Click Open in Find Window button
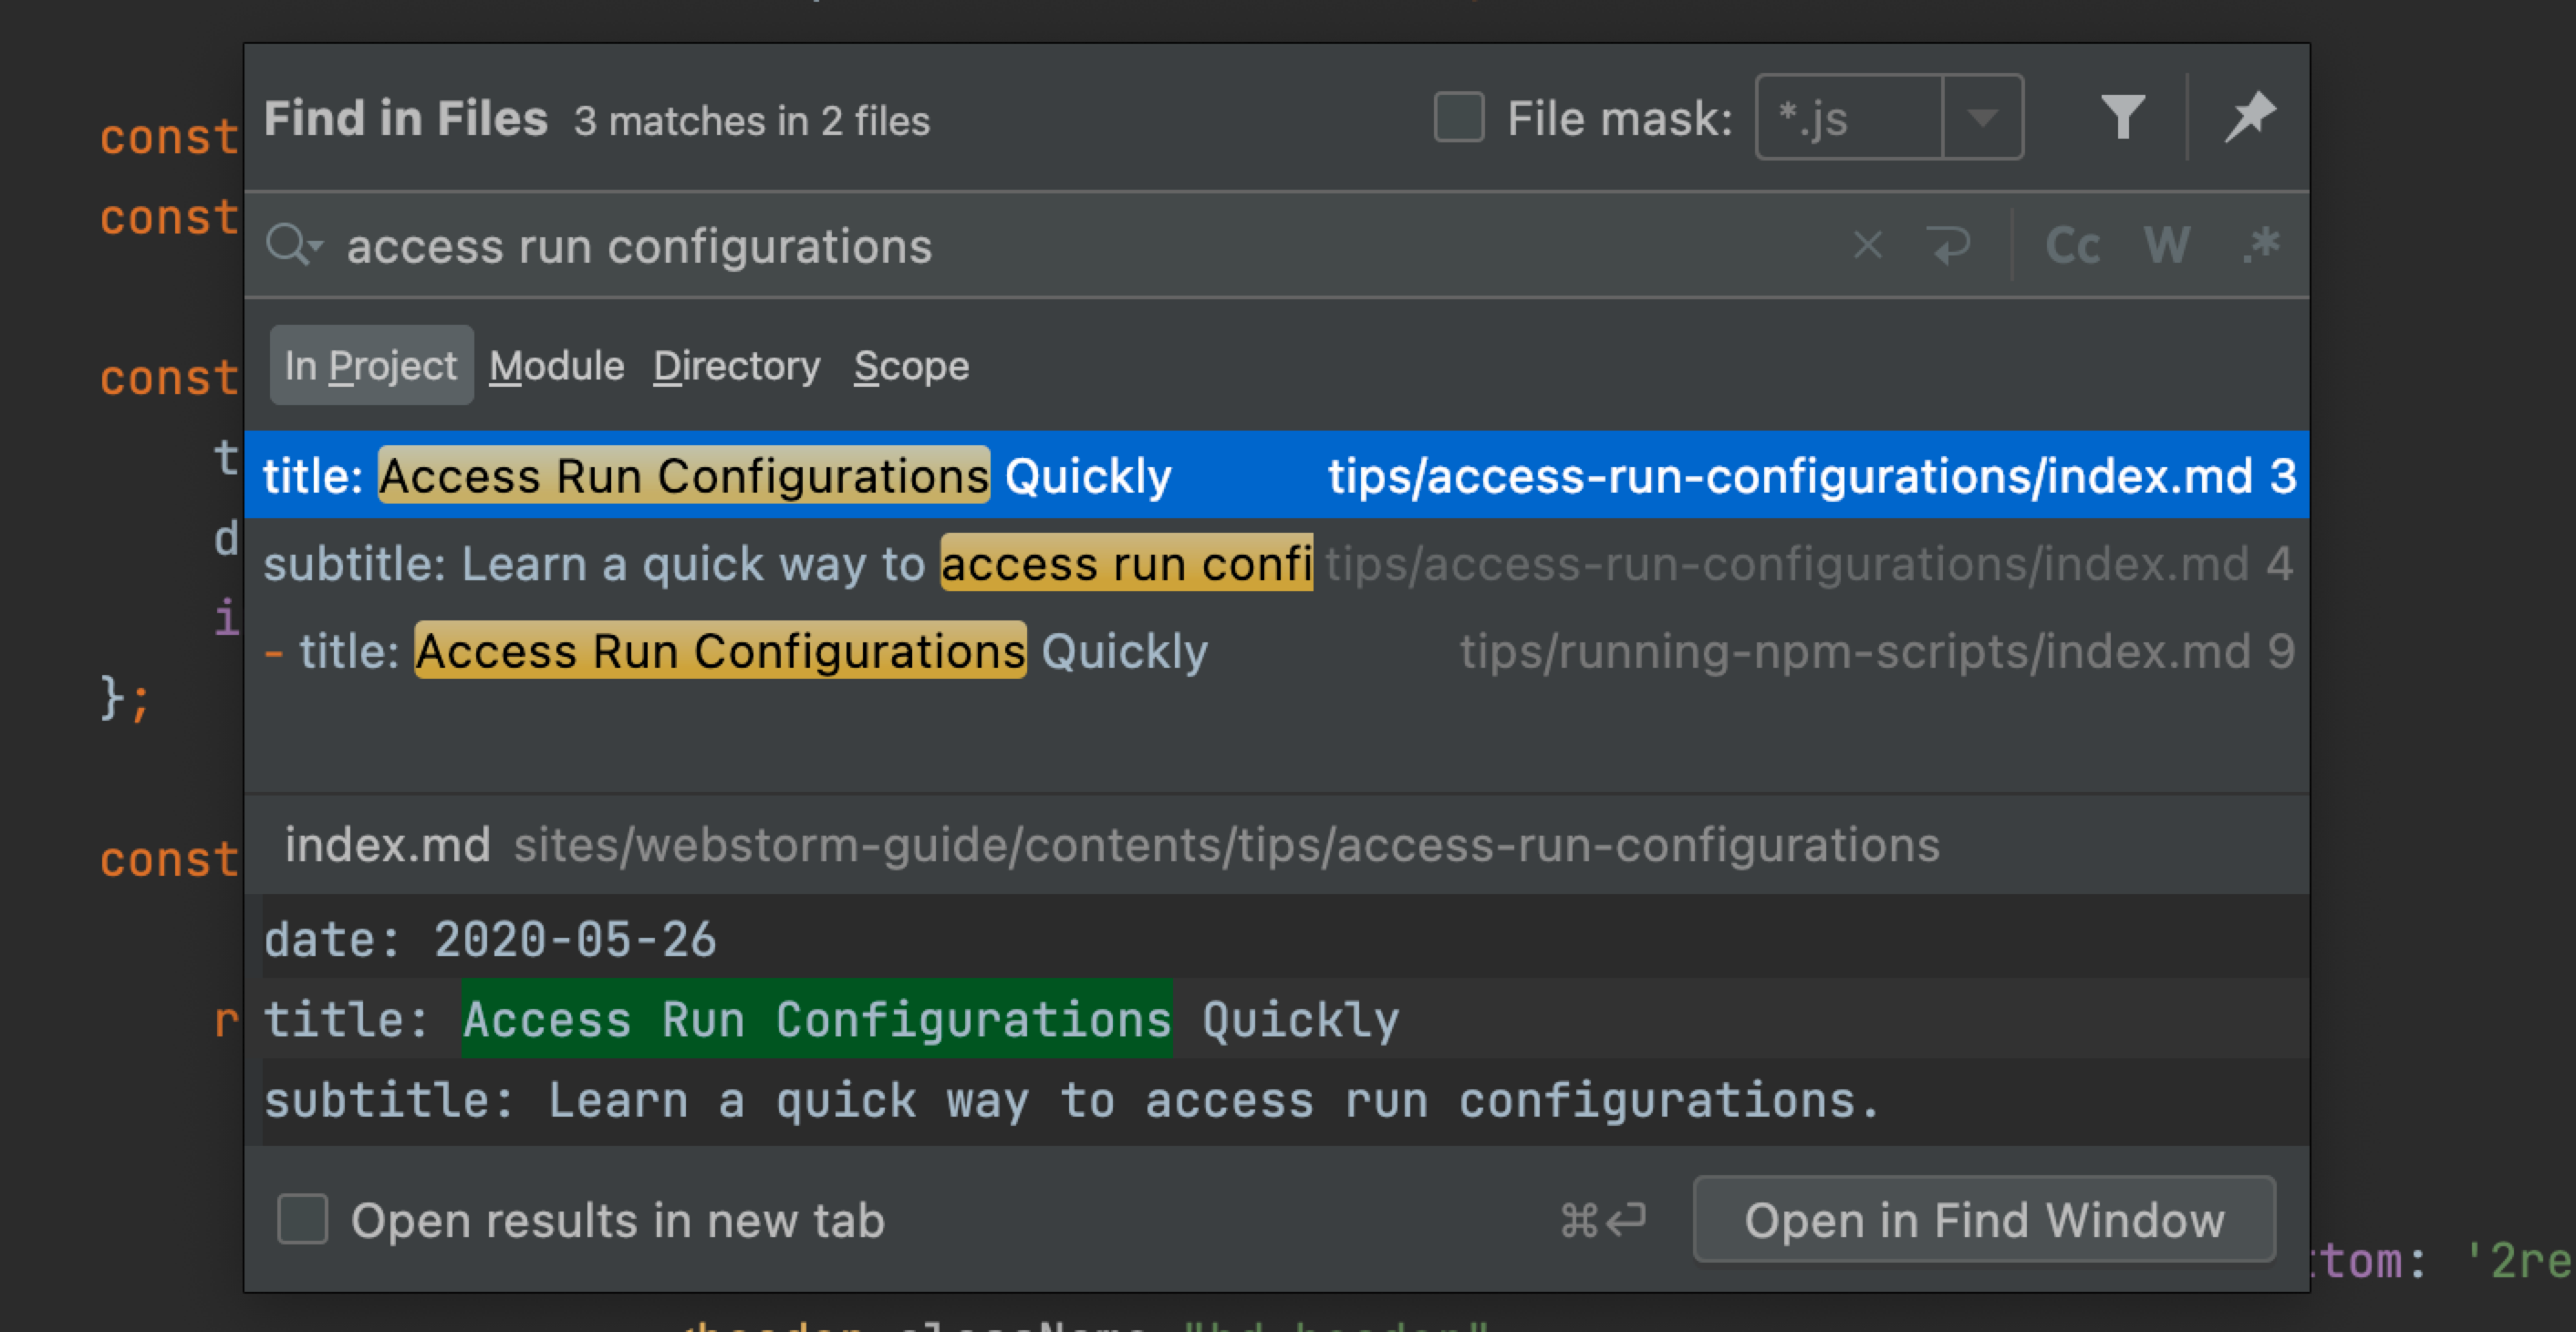2576x1332 pixels. pyautogui.click(x=1984, y=1220)
